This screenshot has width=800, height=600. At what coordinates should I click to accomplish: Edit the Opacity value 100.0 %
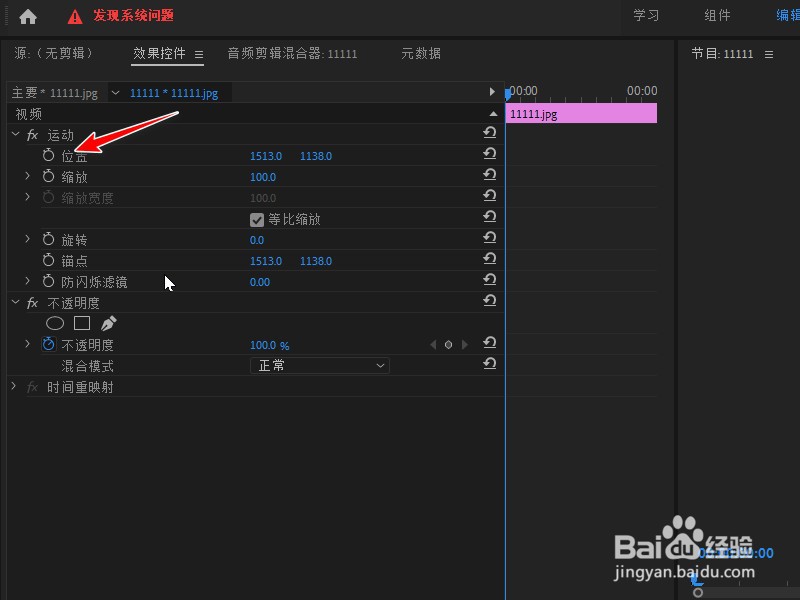tap(269, 345)
